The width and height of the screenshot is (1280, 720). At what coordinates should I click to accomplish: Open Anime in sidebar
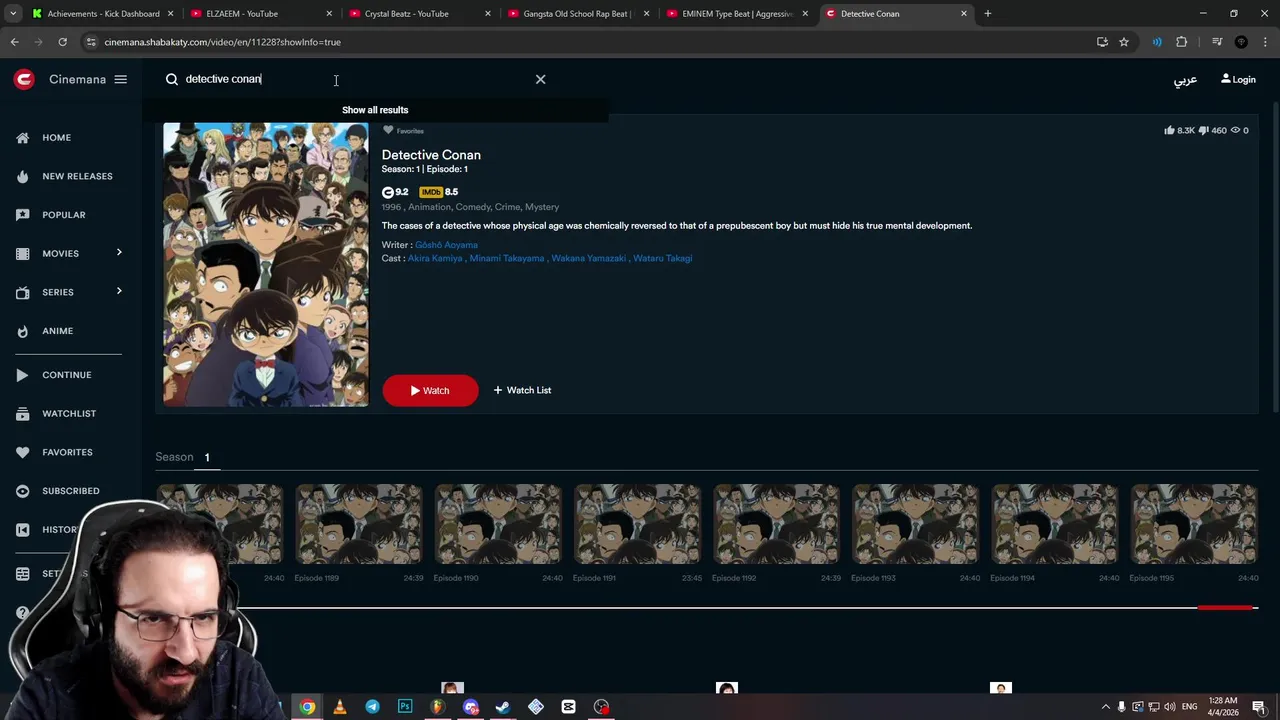coord(57,331)
